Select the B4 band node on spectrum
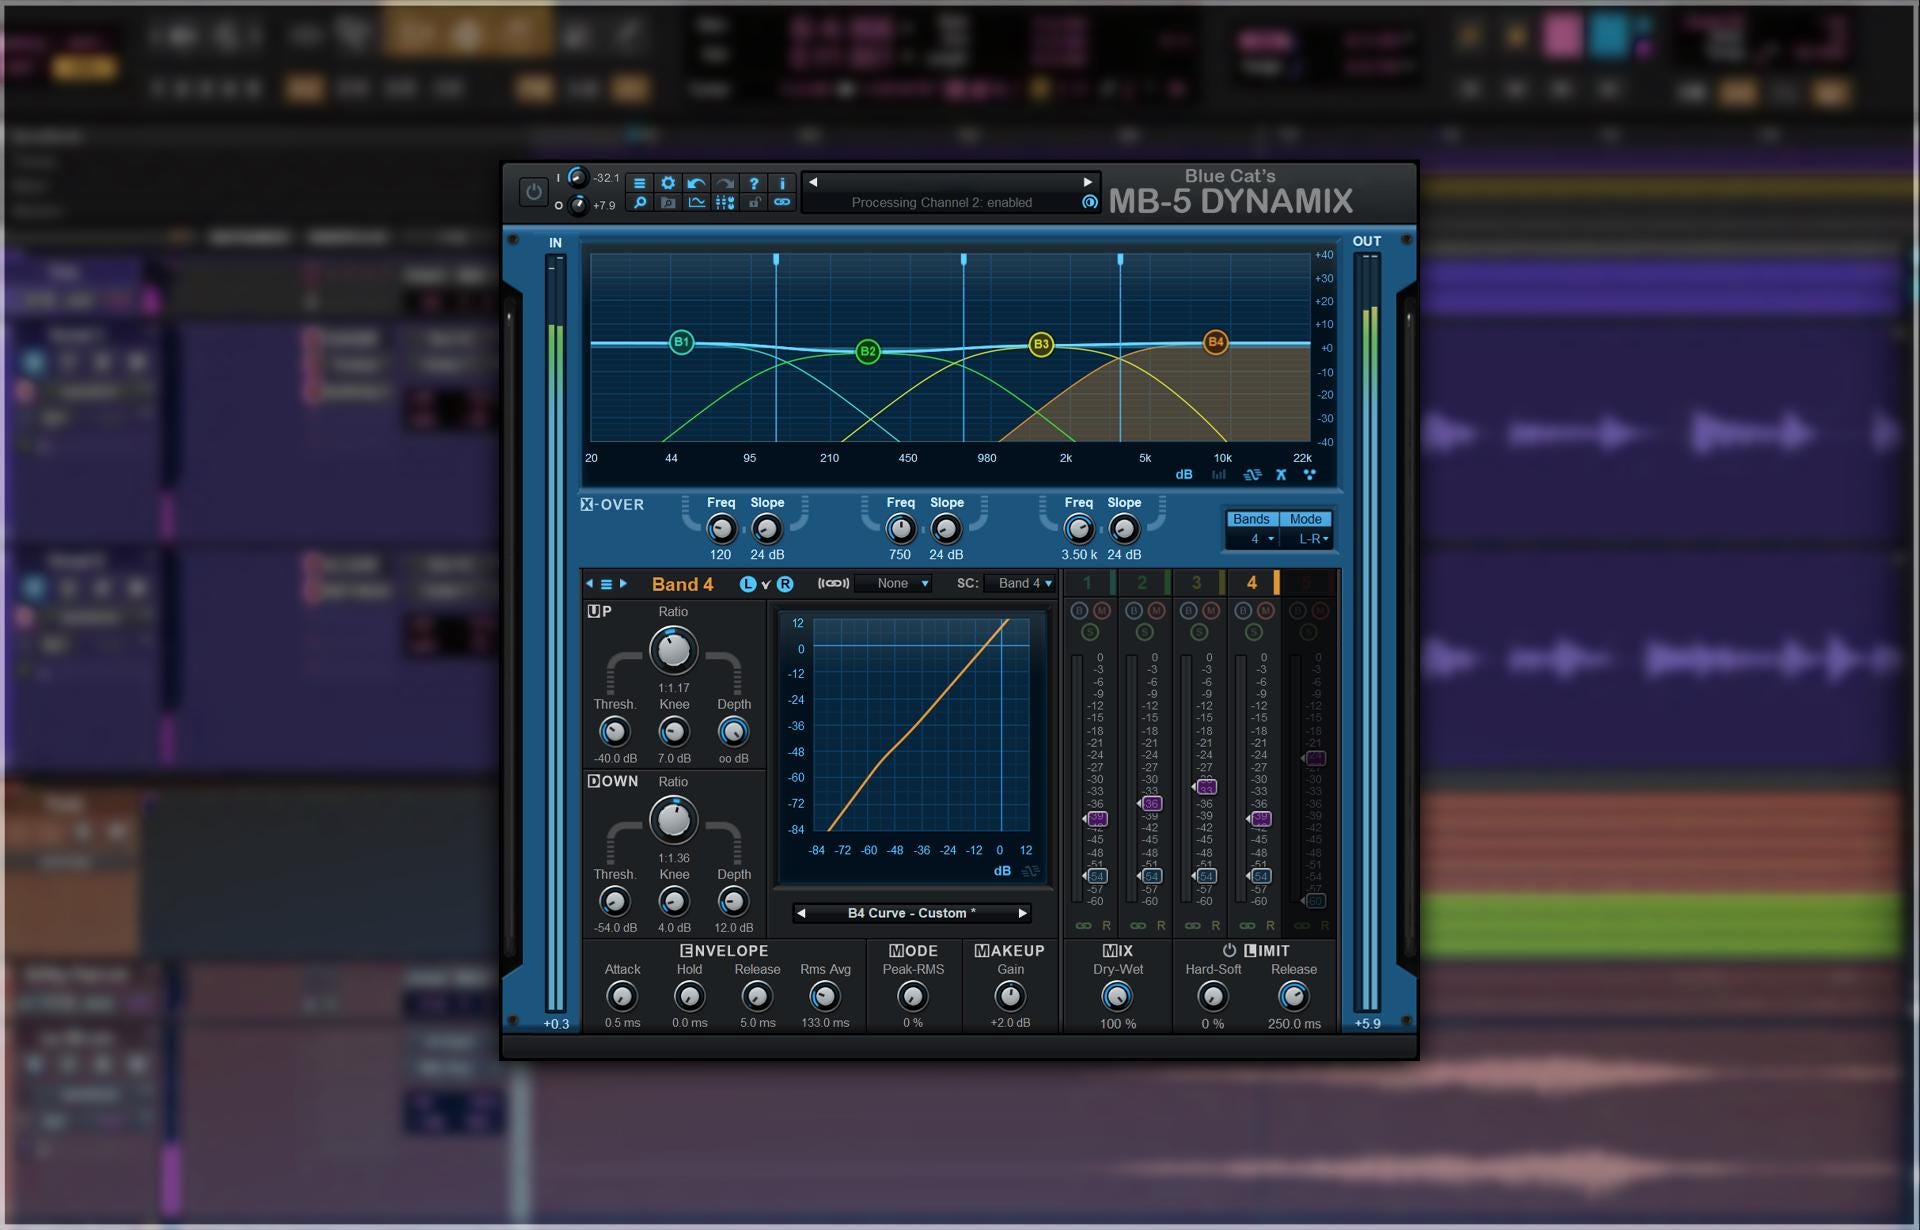Image resolution: width=1920 pixels, height=1230 pixels. [x=1215, y=342]
